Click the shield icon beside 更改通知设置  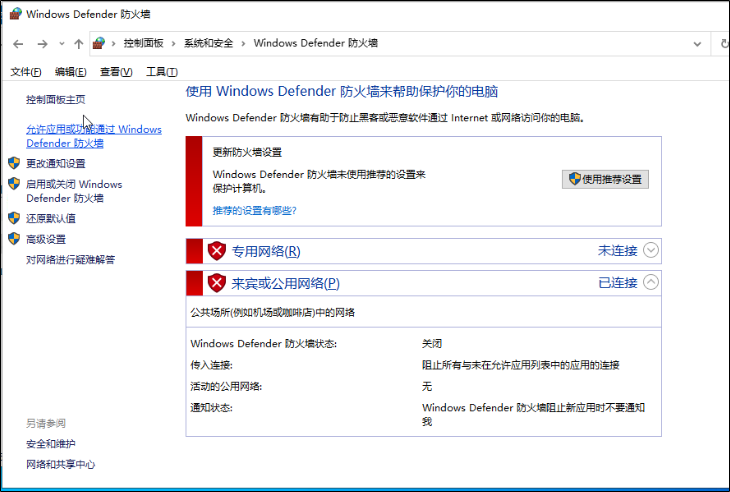click(14, 163)
